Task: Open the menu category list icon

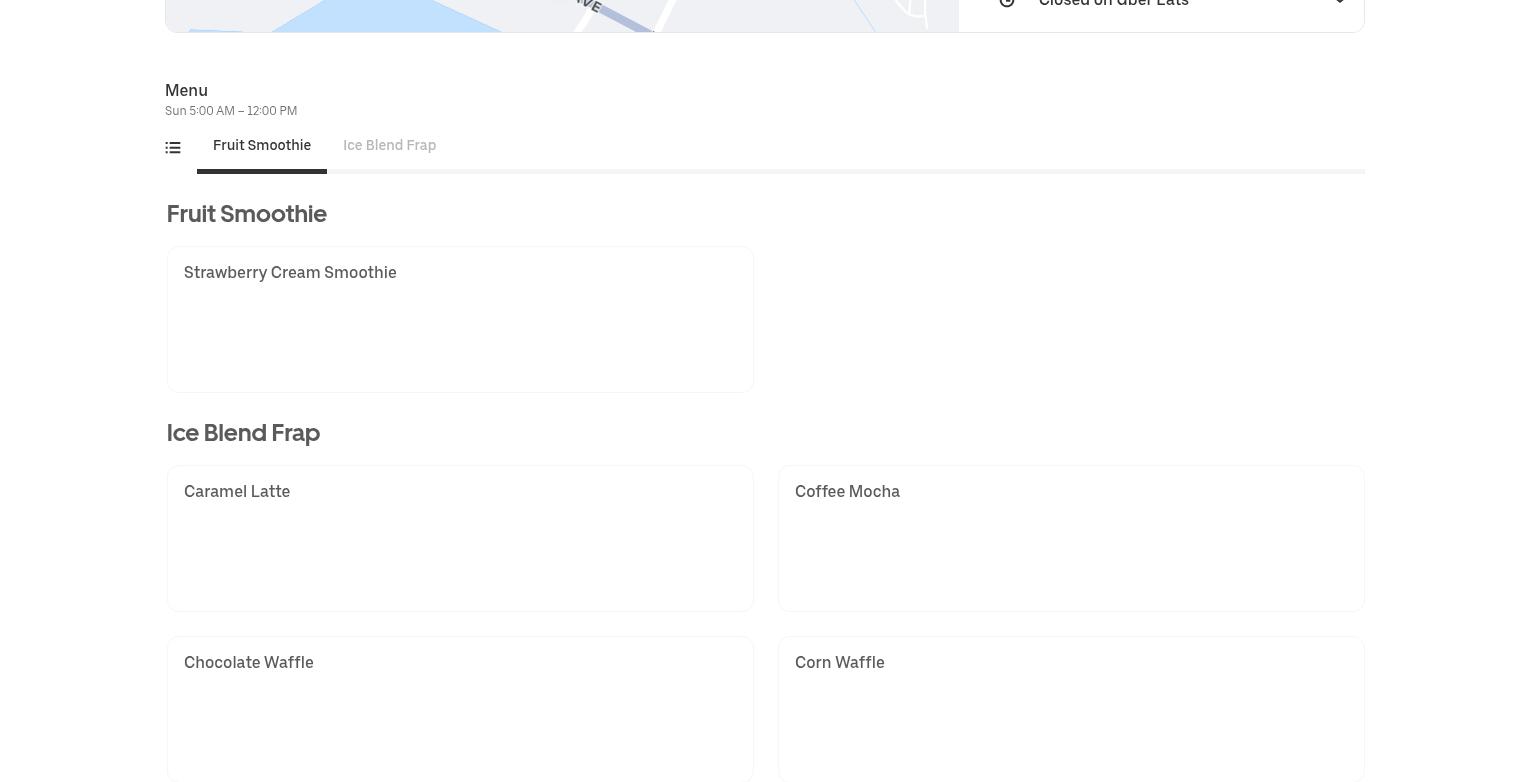Action: (173, 148)
